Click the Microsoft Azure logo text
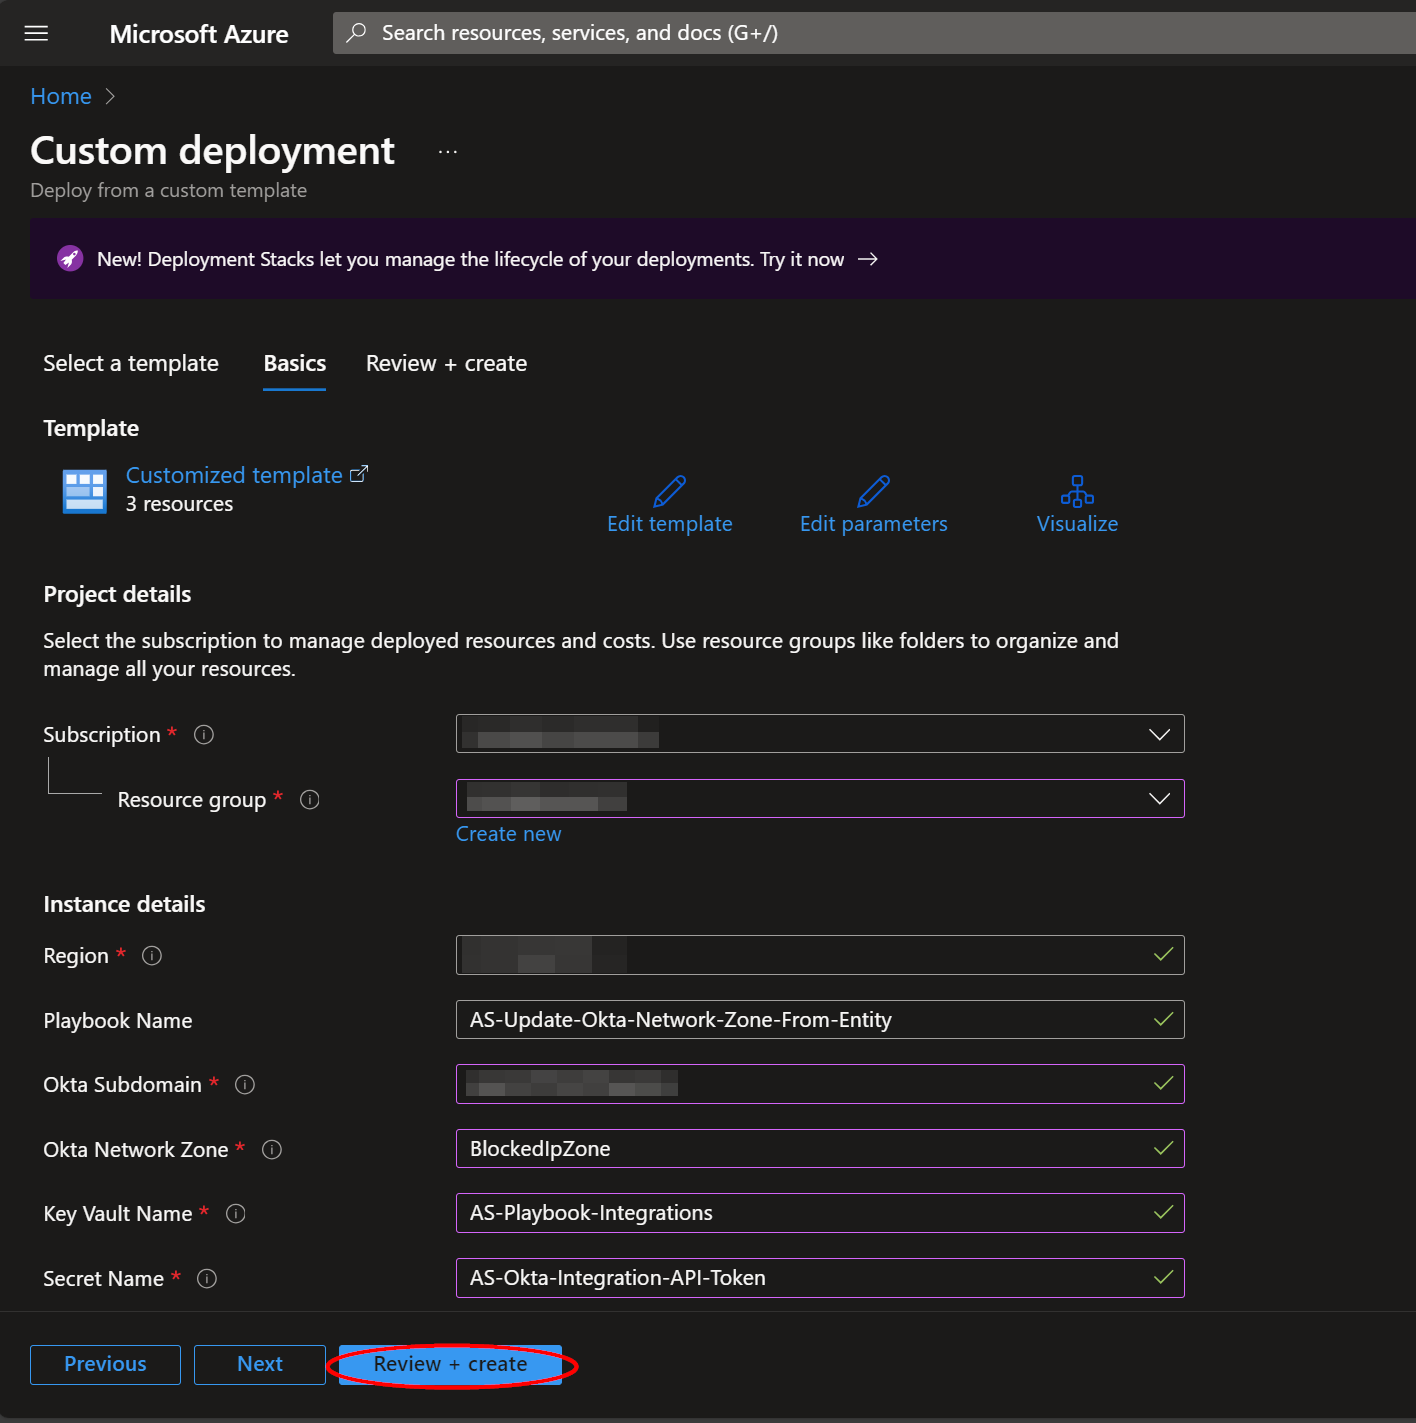This screenshot has width=1416, height=1423. pos(199,34)
